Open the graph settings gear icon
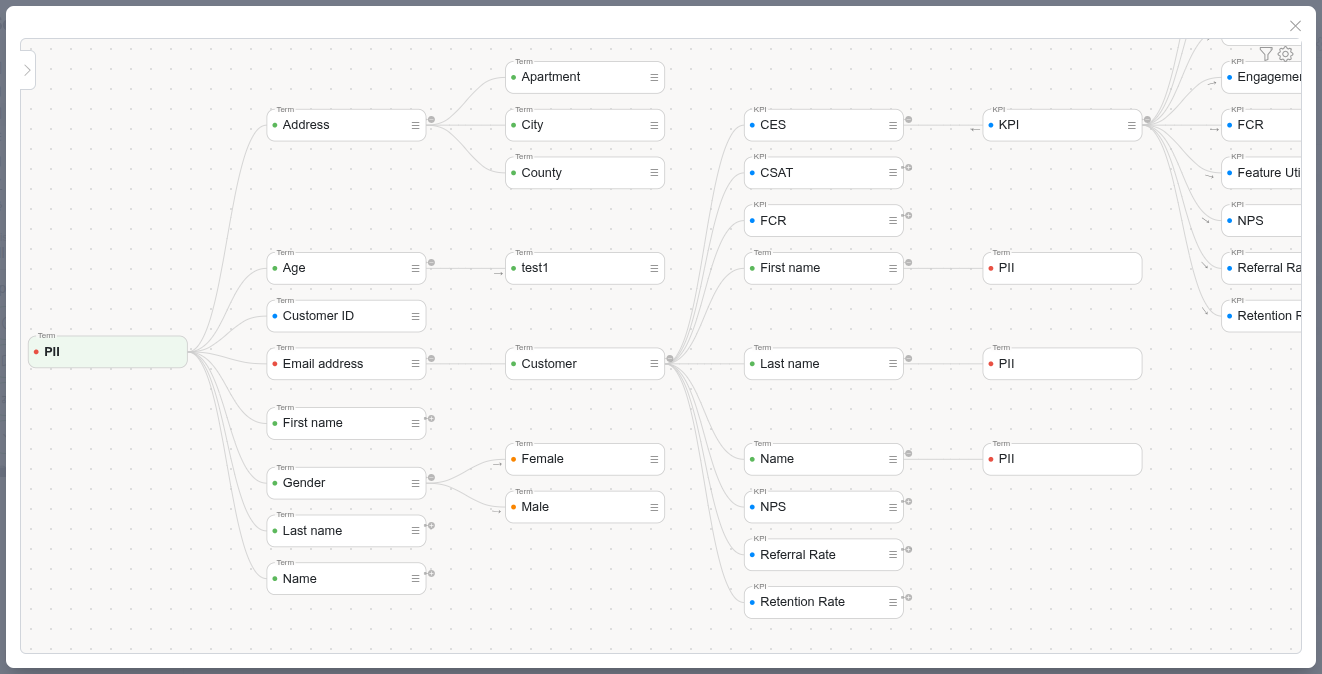The image size is (1322, 674). [x=1286, y=54]
